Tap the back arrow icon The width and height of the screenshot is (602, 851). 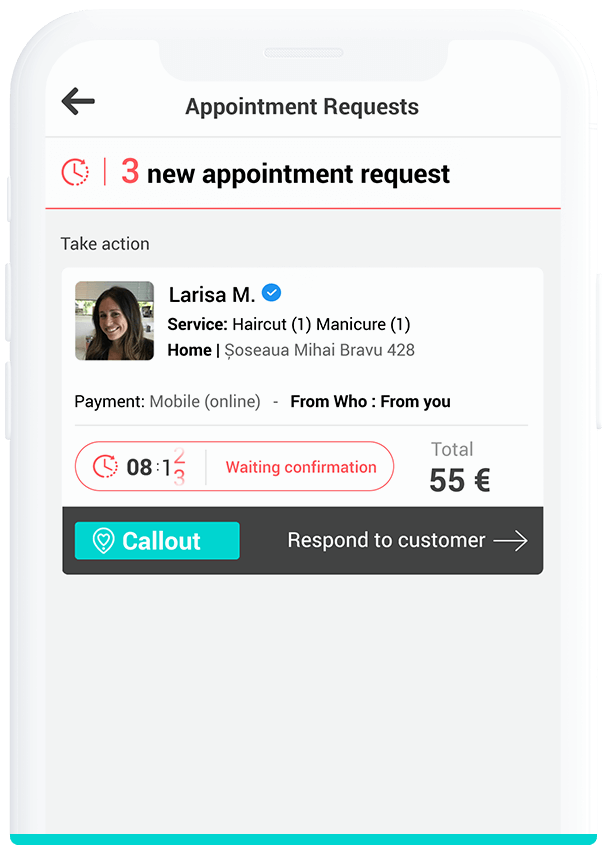point(78,101)
